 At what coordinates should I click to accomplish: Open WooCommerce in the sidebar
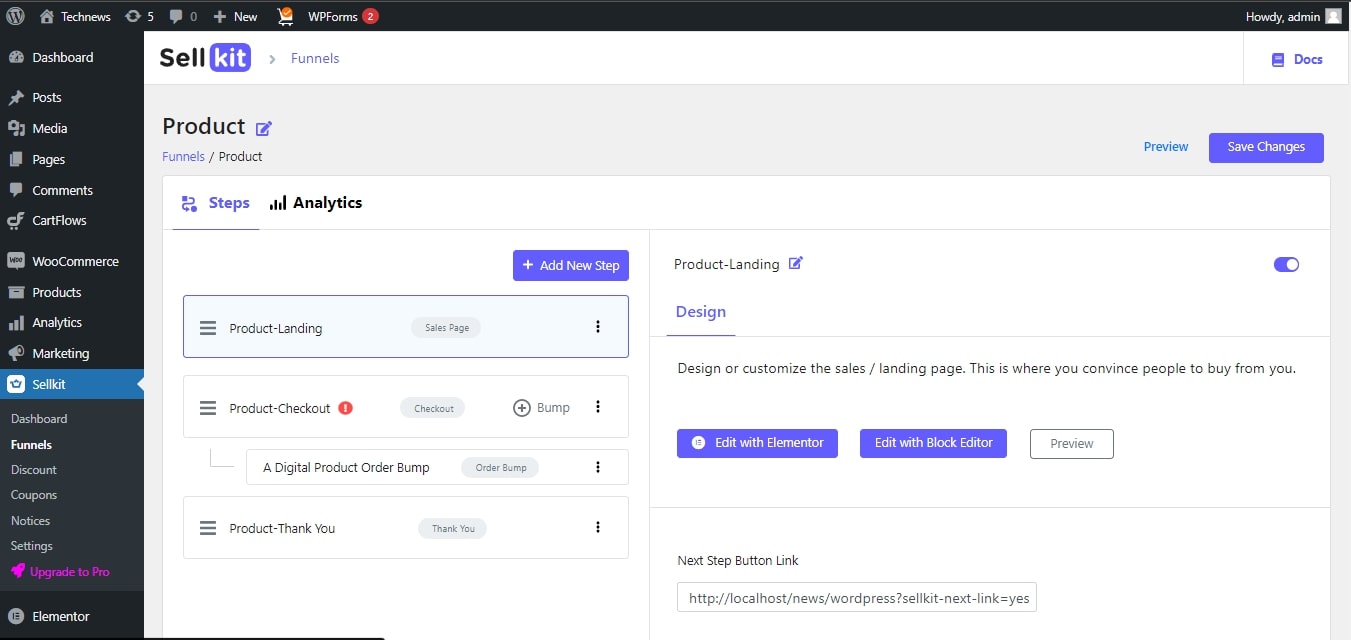[x=72, y=262]
